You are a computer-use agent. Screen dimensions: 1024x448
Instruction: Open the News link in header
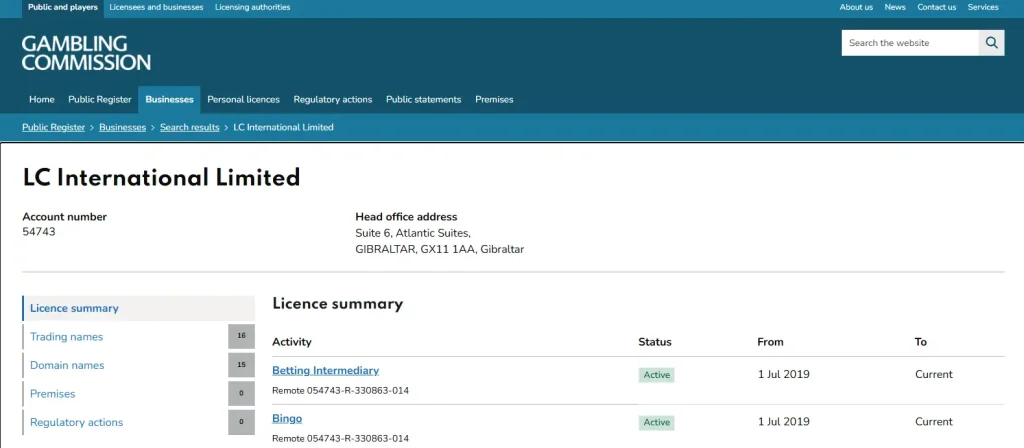[x=895, y=7]
